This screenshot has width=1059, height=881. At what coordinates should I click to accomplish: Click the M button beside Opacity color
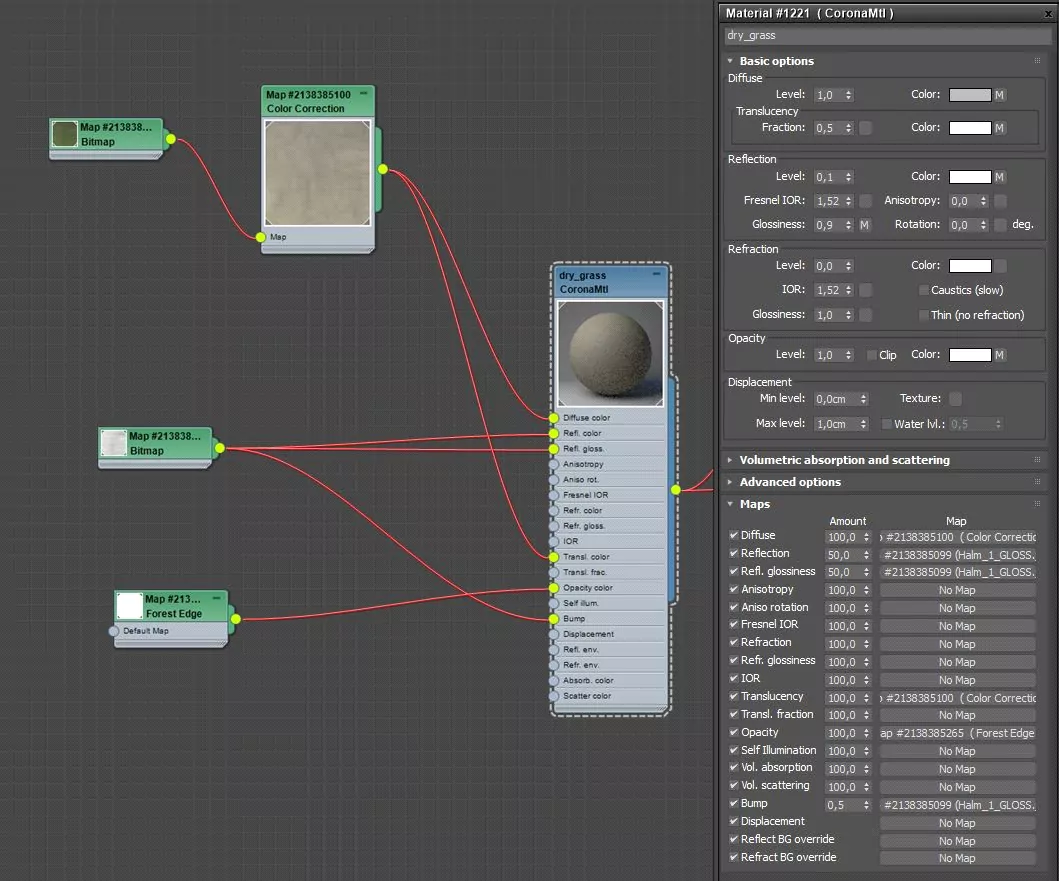click(999, 355)
